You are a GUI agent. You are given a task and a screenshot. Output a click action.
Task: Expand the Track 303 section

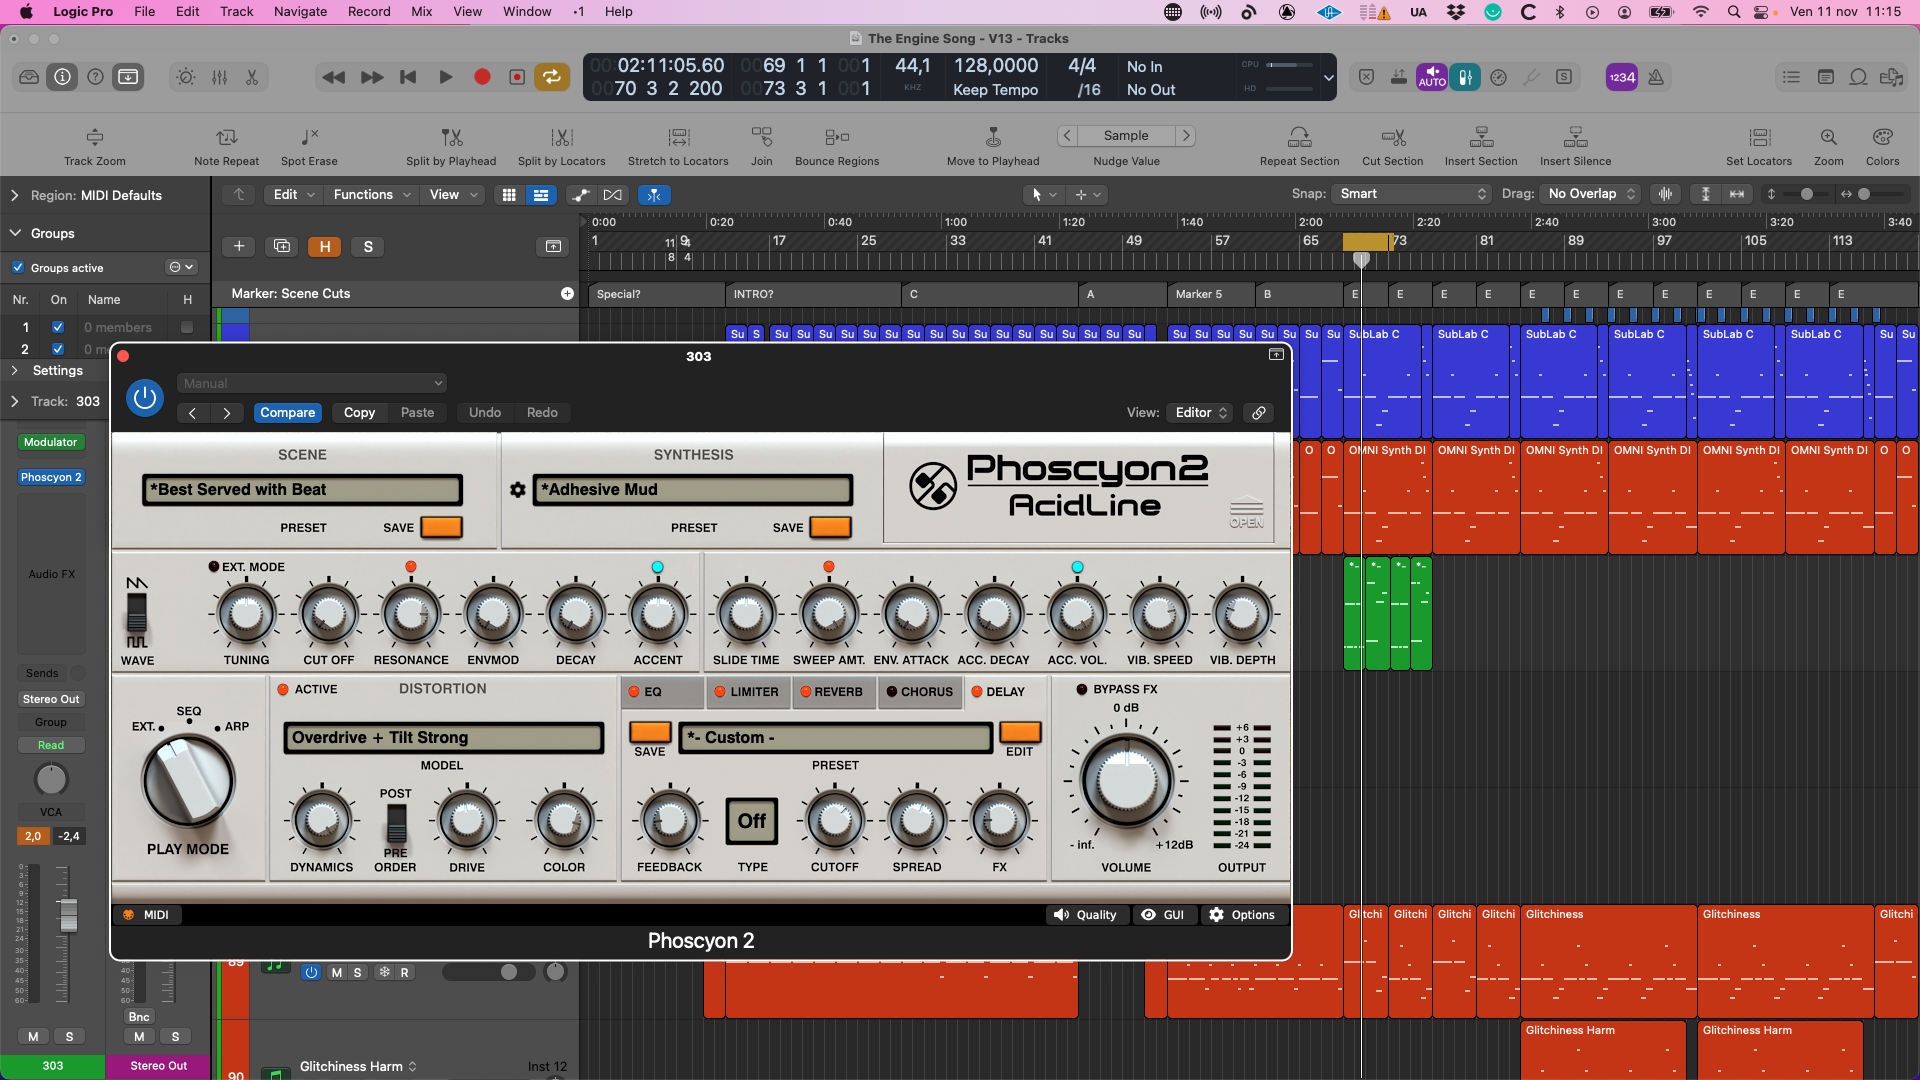pos(15,401)
